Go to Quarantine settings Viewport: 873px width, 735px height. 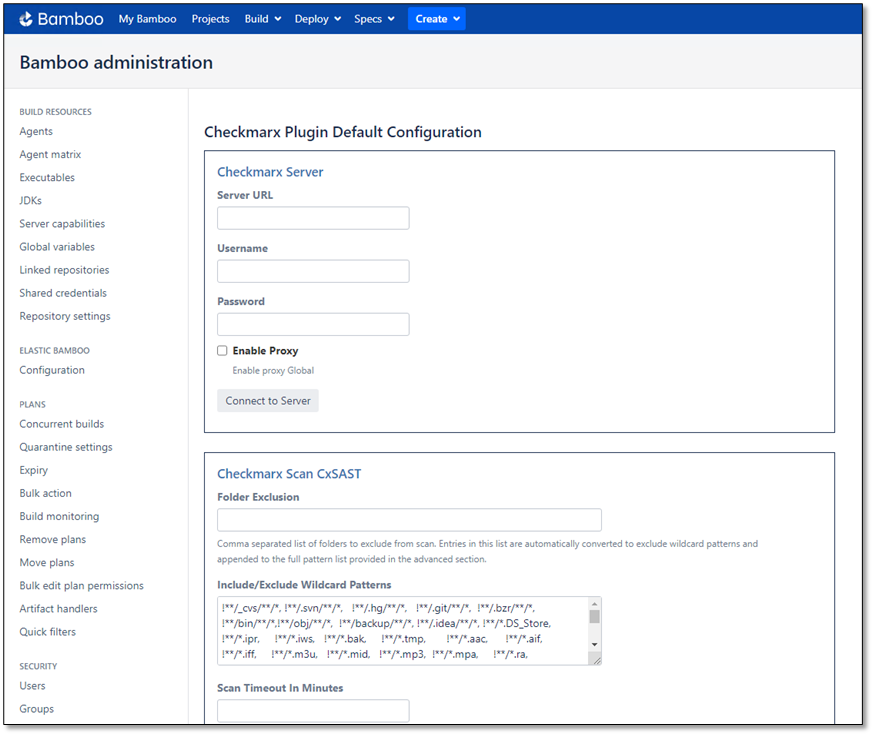pos(66,447)
